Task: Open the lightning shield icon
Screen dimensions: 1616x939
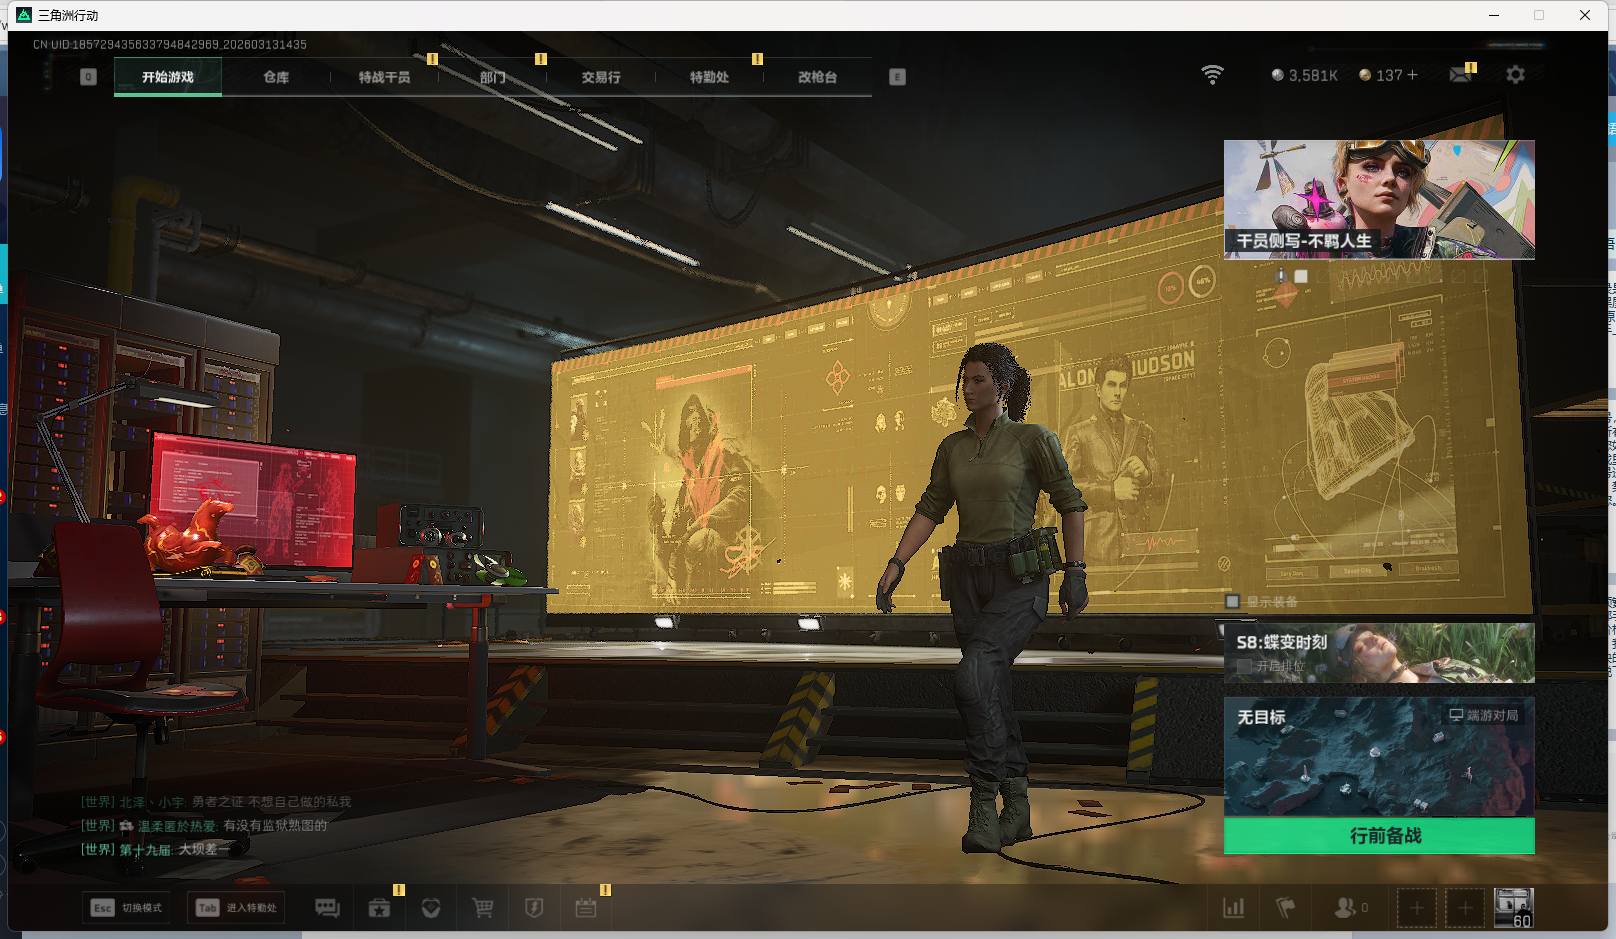Action: pos(534,908)
